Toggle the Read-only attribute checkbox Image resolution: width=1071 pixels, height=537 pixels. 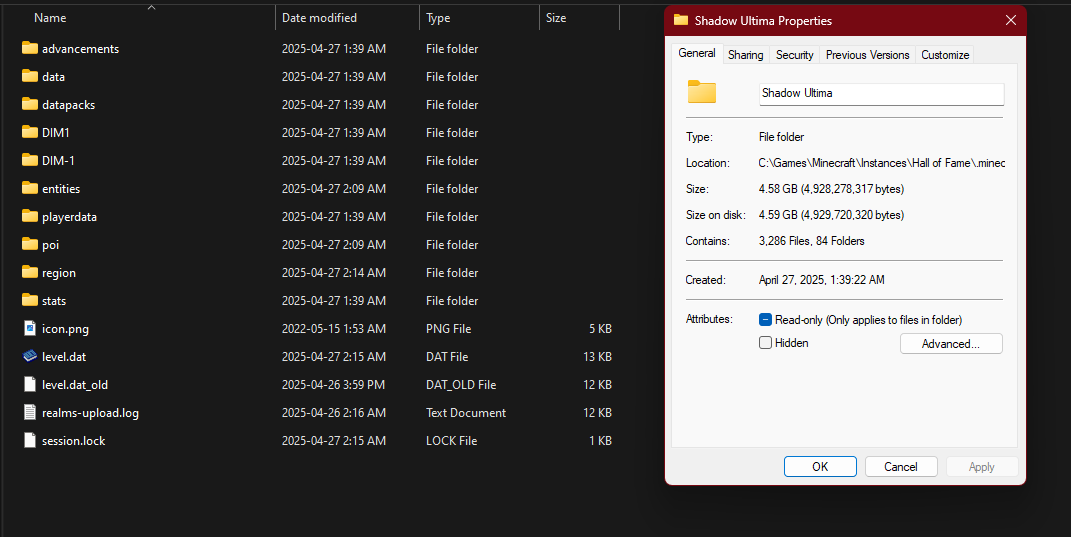(766, 320)
